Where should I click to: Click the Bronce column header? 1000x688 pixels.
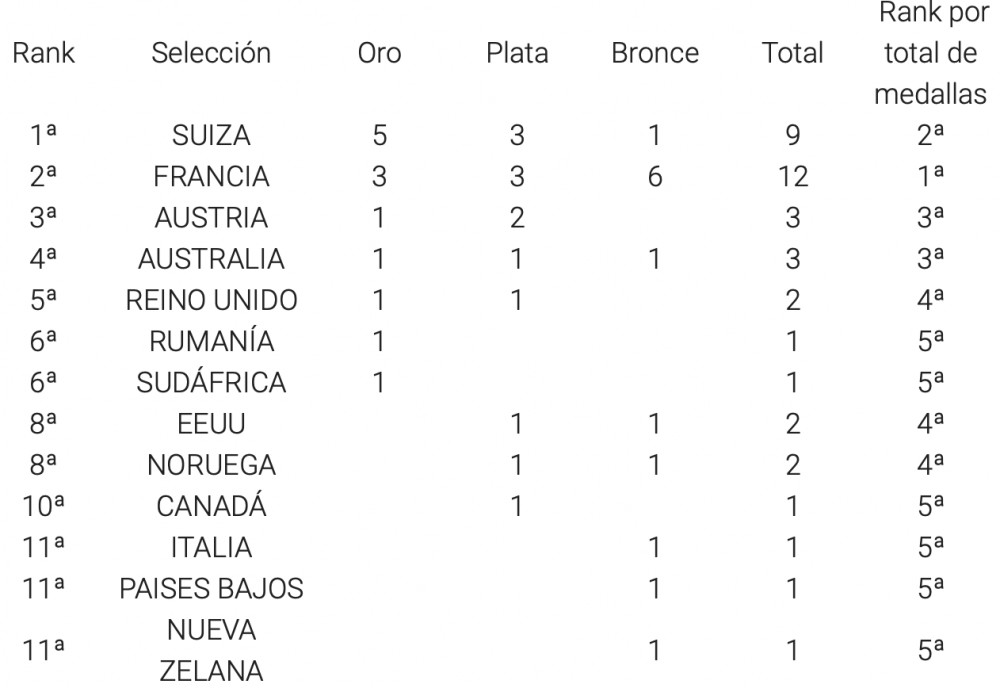pos(655,53)
